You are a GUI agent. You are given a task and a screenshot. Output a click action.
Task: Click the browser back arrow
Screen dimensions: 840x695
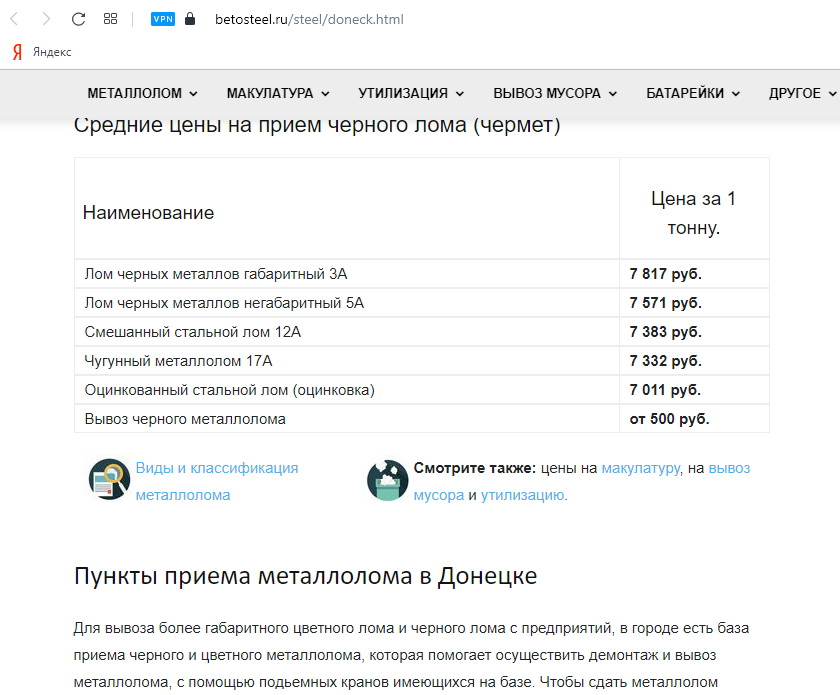pyautogui.click(x=14, y=19)
